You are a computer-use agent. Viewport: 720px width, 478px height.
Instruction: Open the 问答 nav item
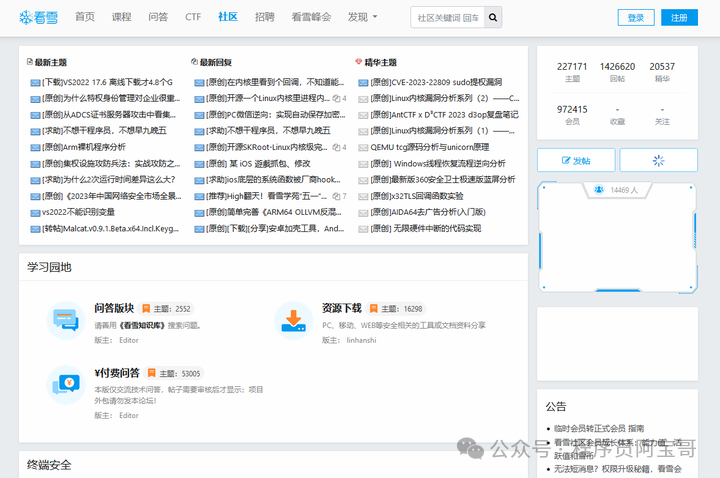[158, 17]
